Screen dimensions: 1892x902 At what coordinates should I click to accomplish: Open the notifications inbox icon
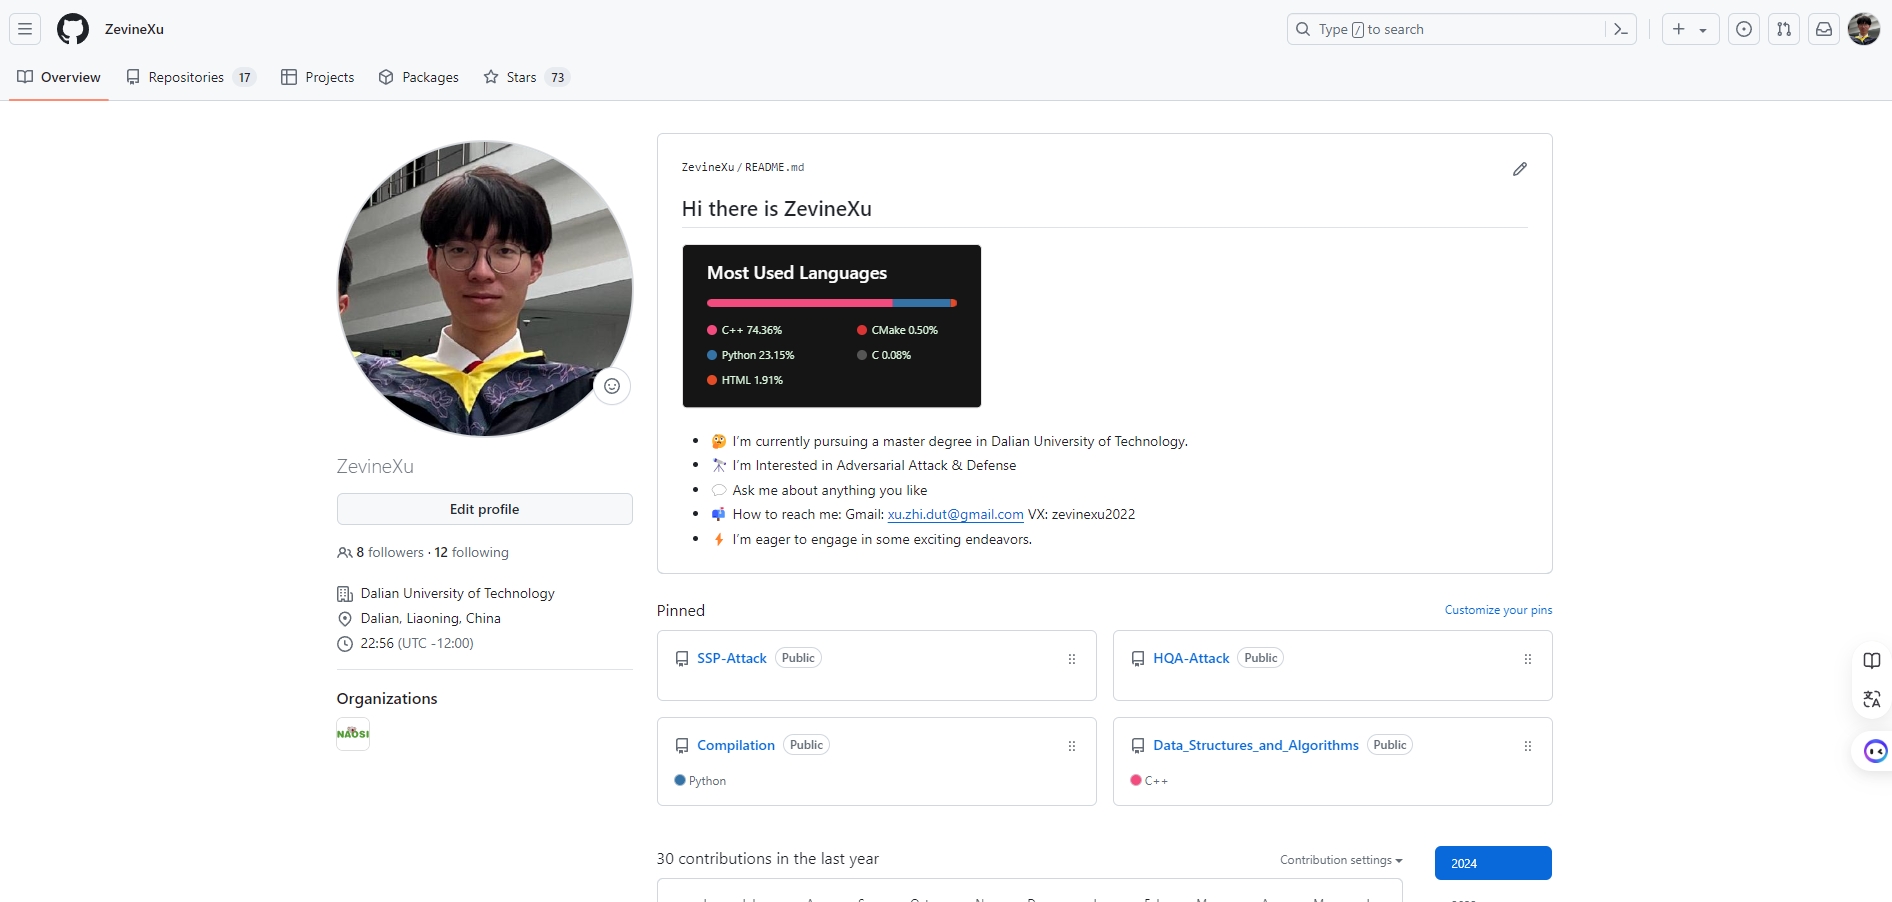point(1824,29)
